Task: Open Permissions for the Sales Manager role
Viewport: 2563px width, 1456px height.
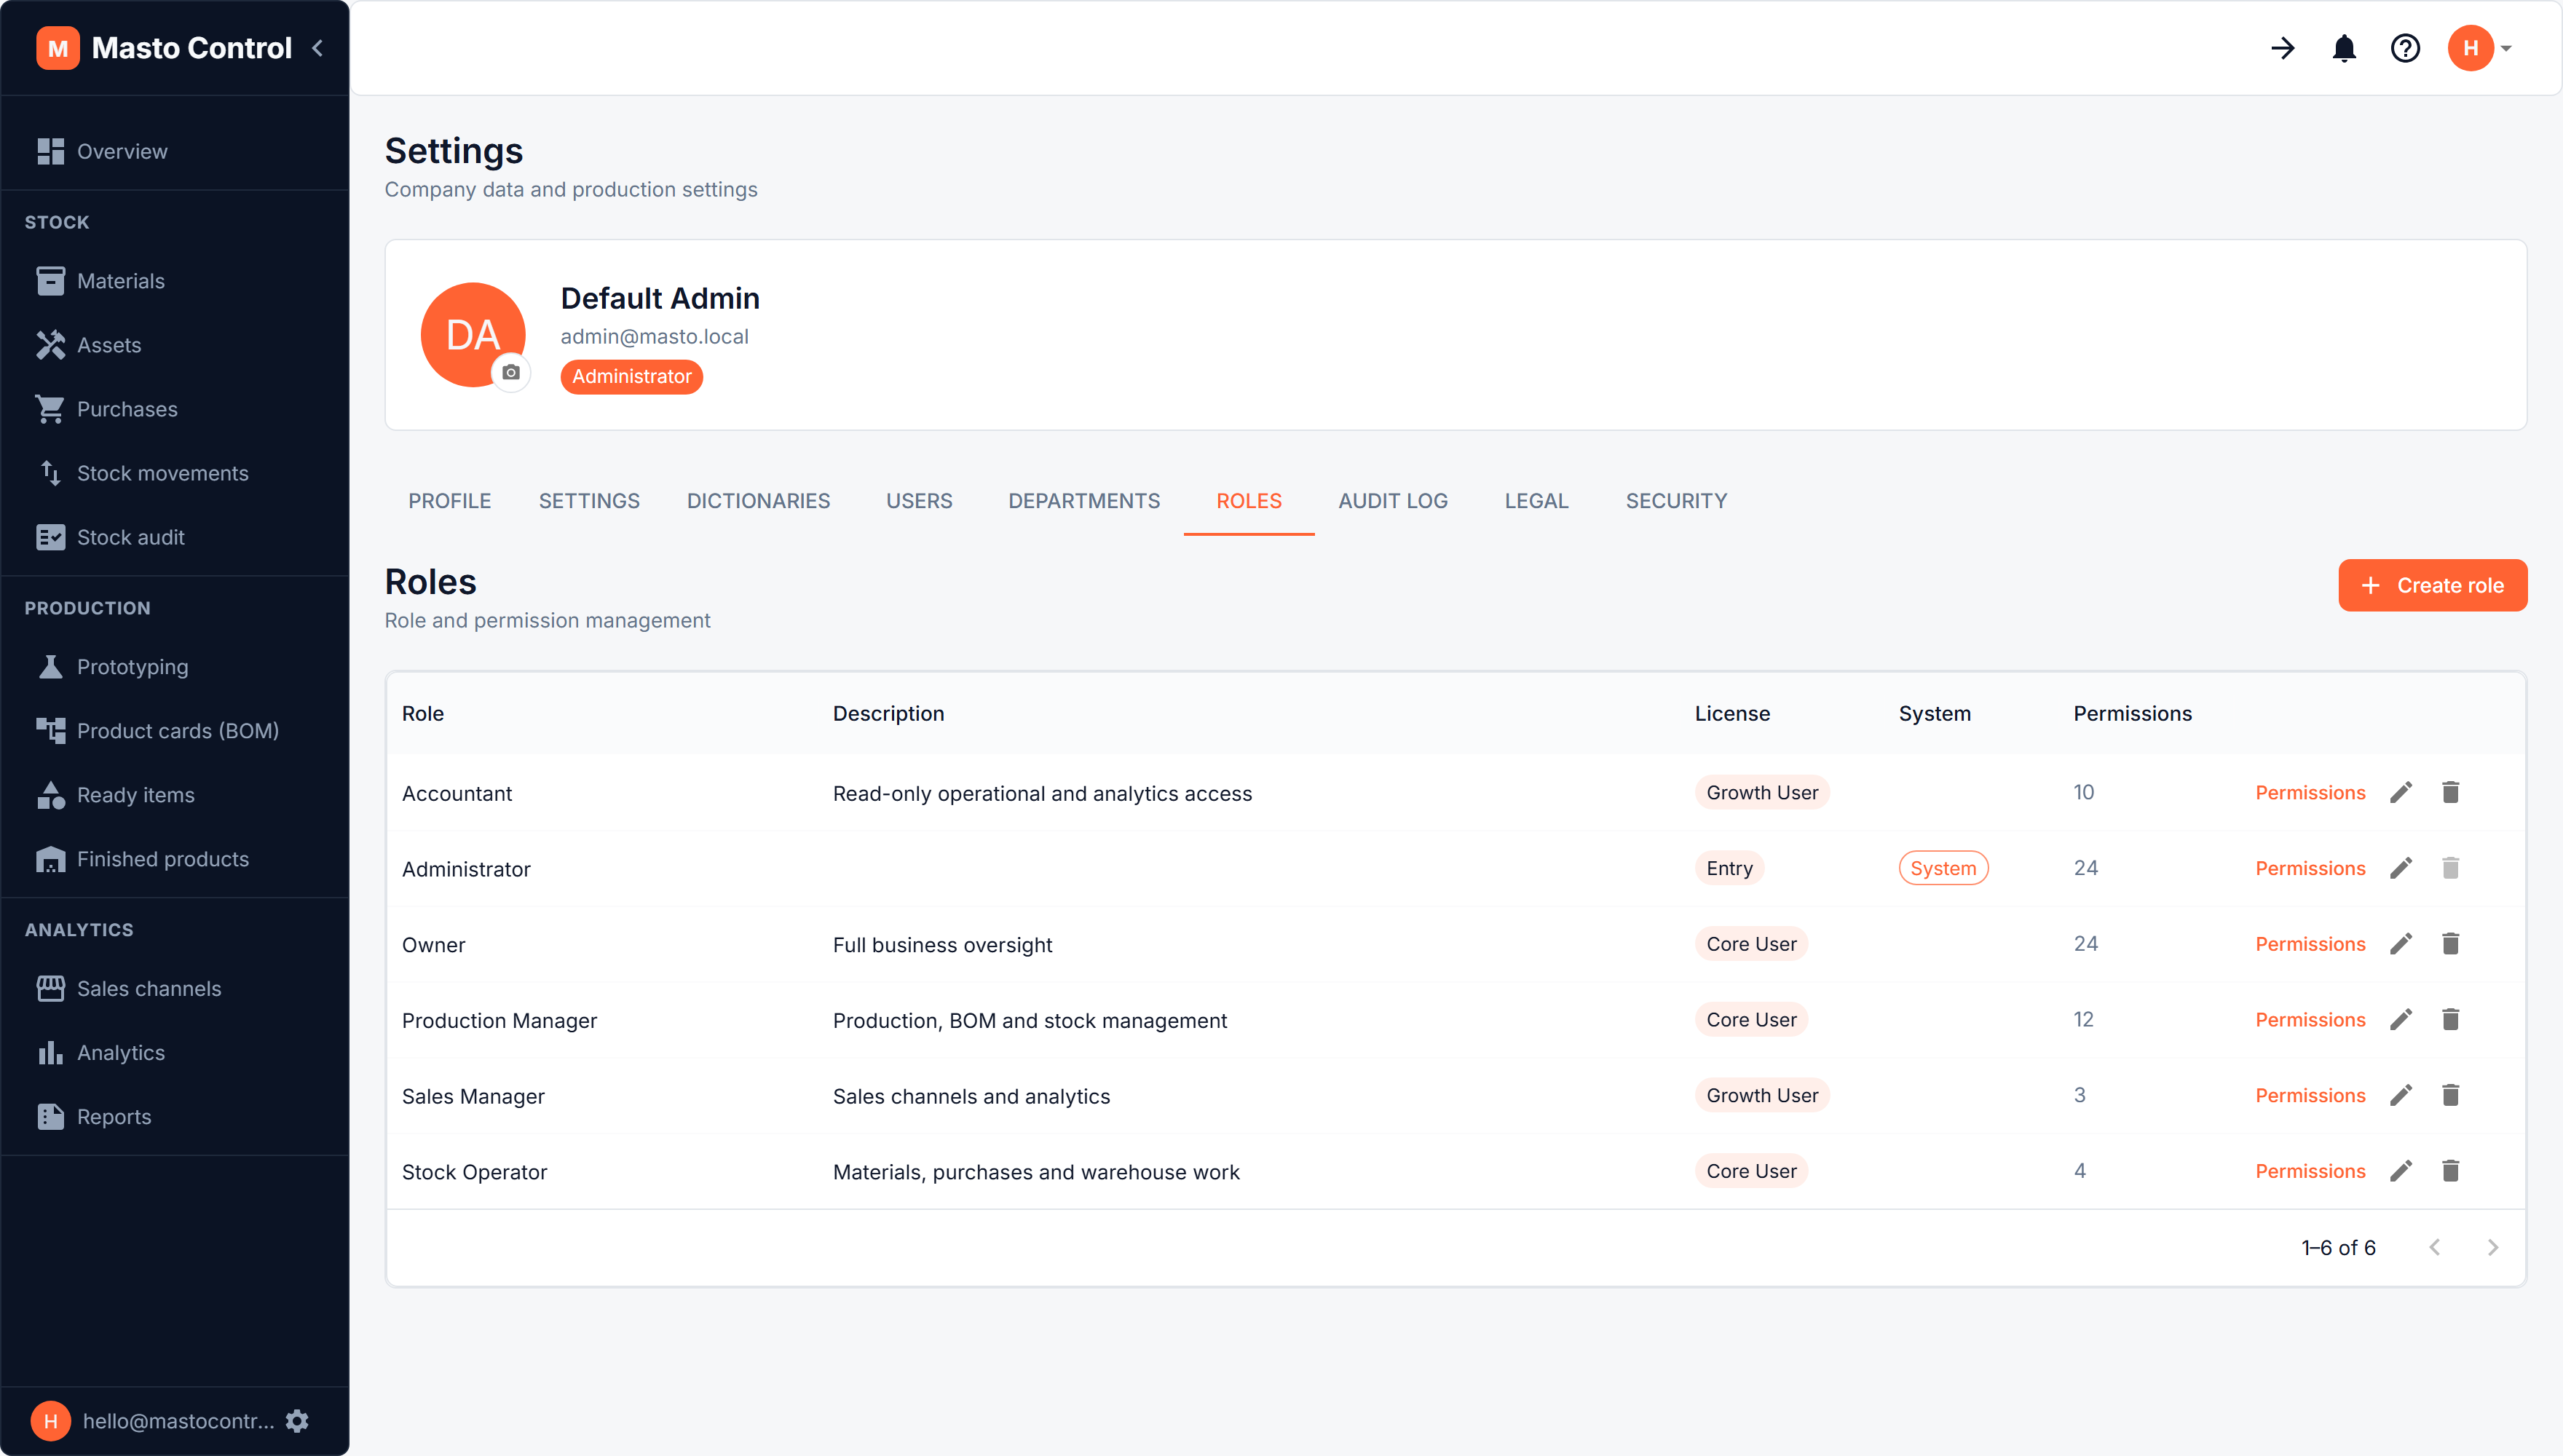Action: point(2310,1096)
